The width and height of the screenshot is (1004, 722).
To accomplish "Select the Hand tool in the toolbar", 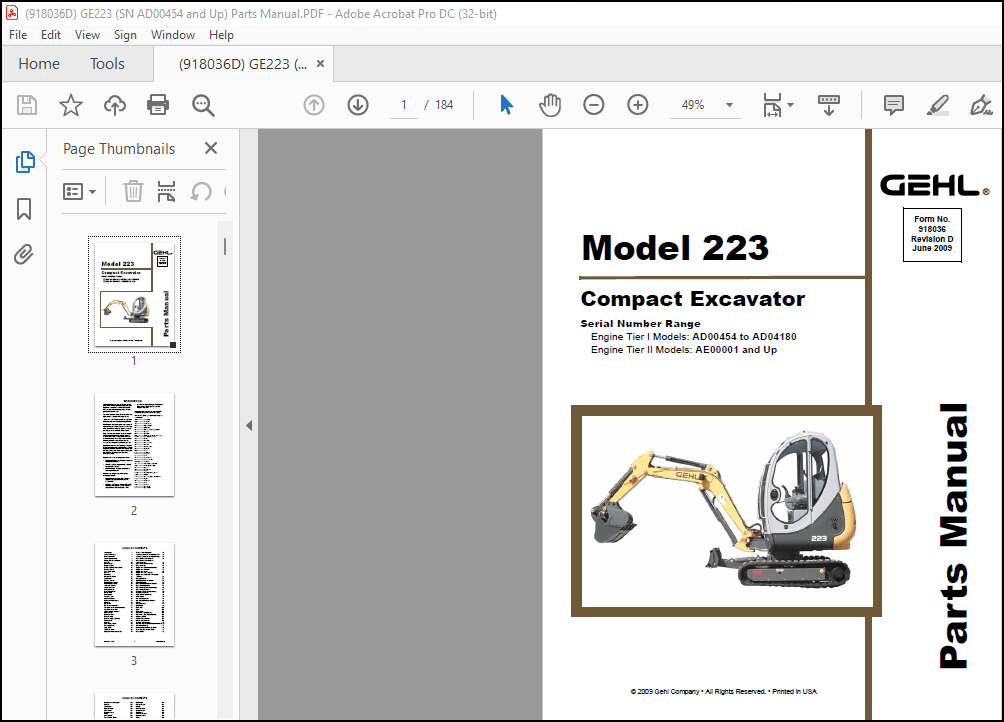I will coord(550,104).
